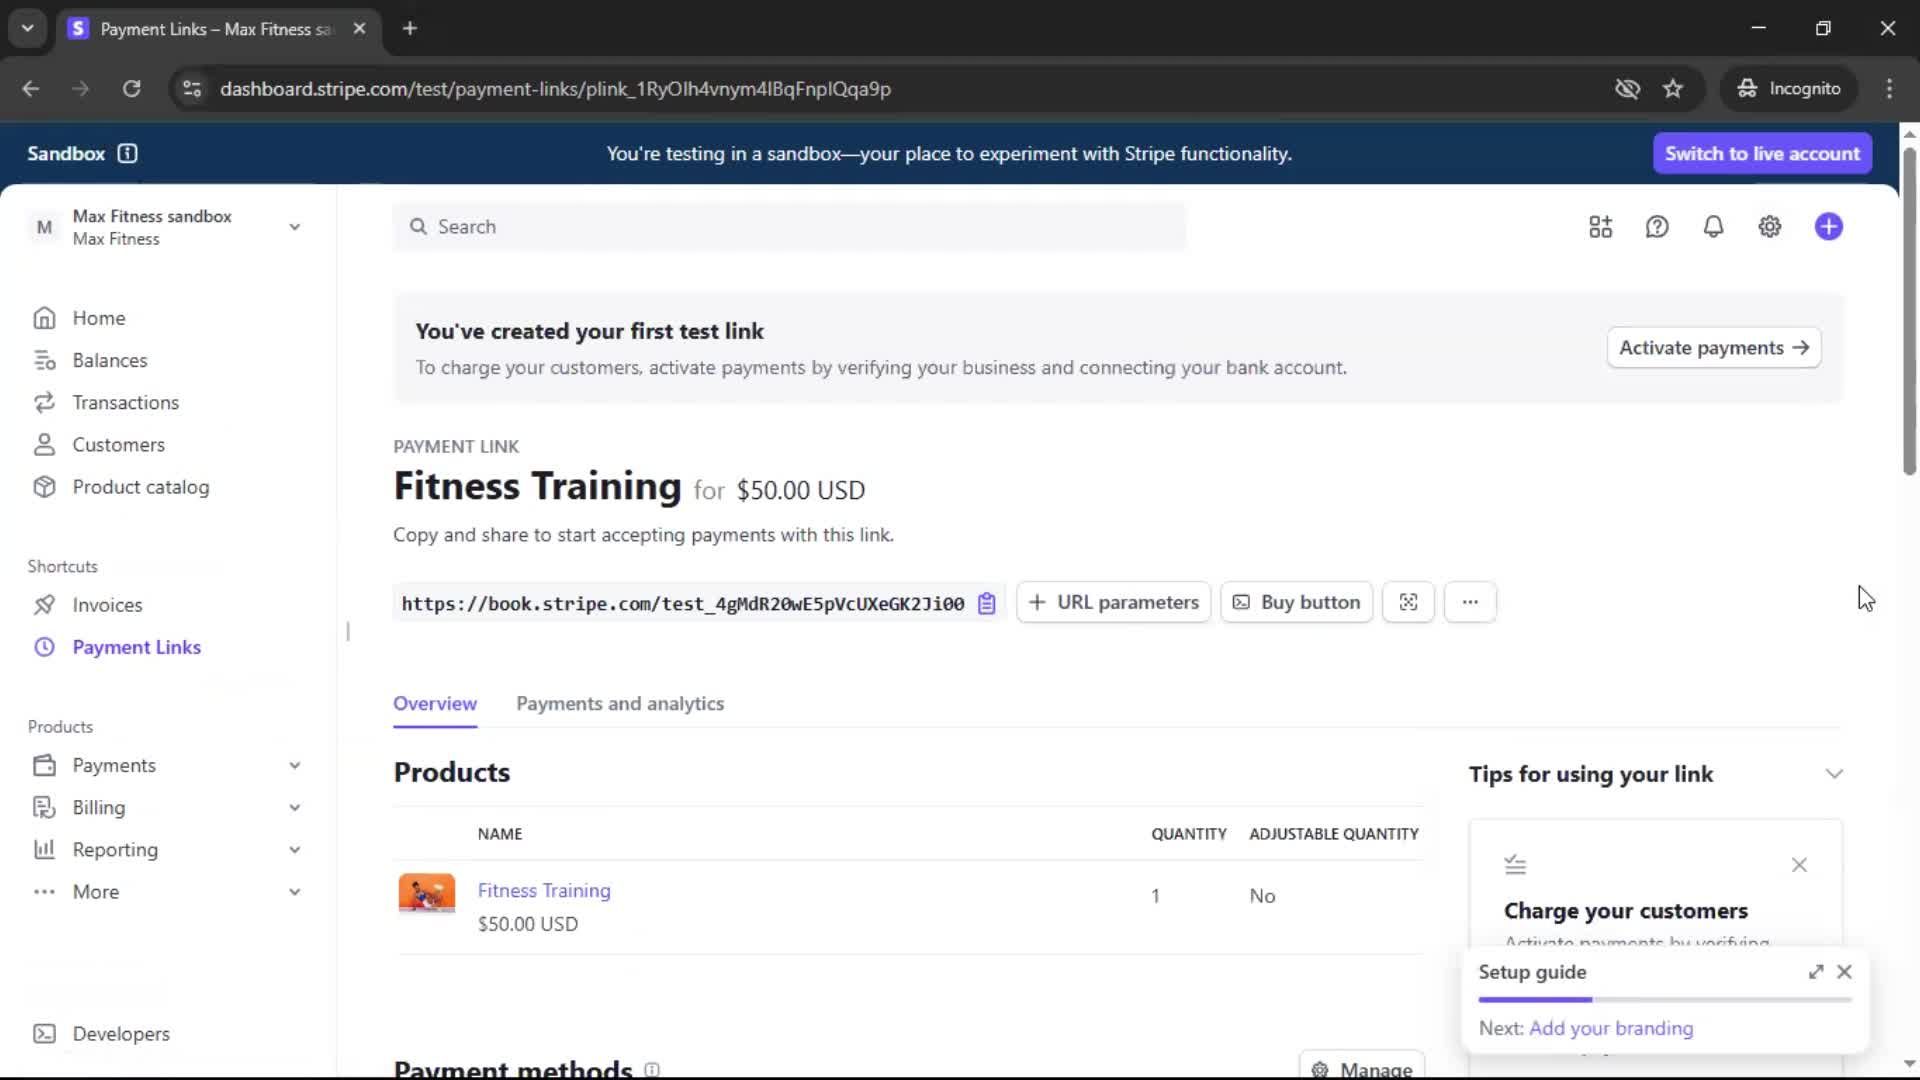Click the Sandbox info icon
Image resolution: width=1920 pixels, height=1080 pixels.
(x=127, y=153)
